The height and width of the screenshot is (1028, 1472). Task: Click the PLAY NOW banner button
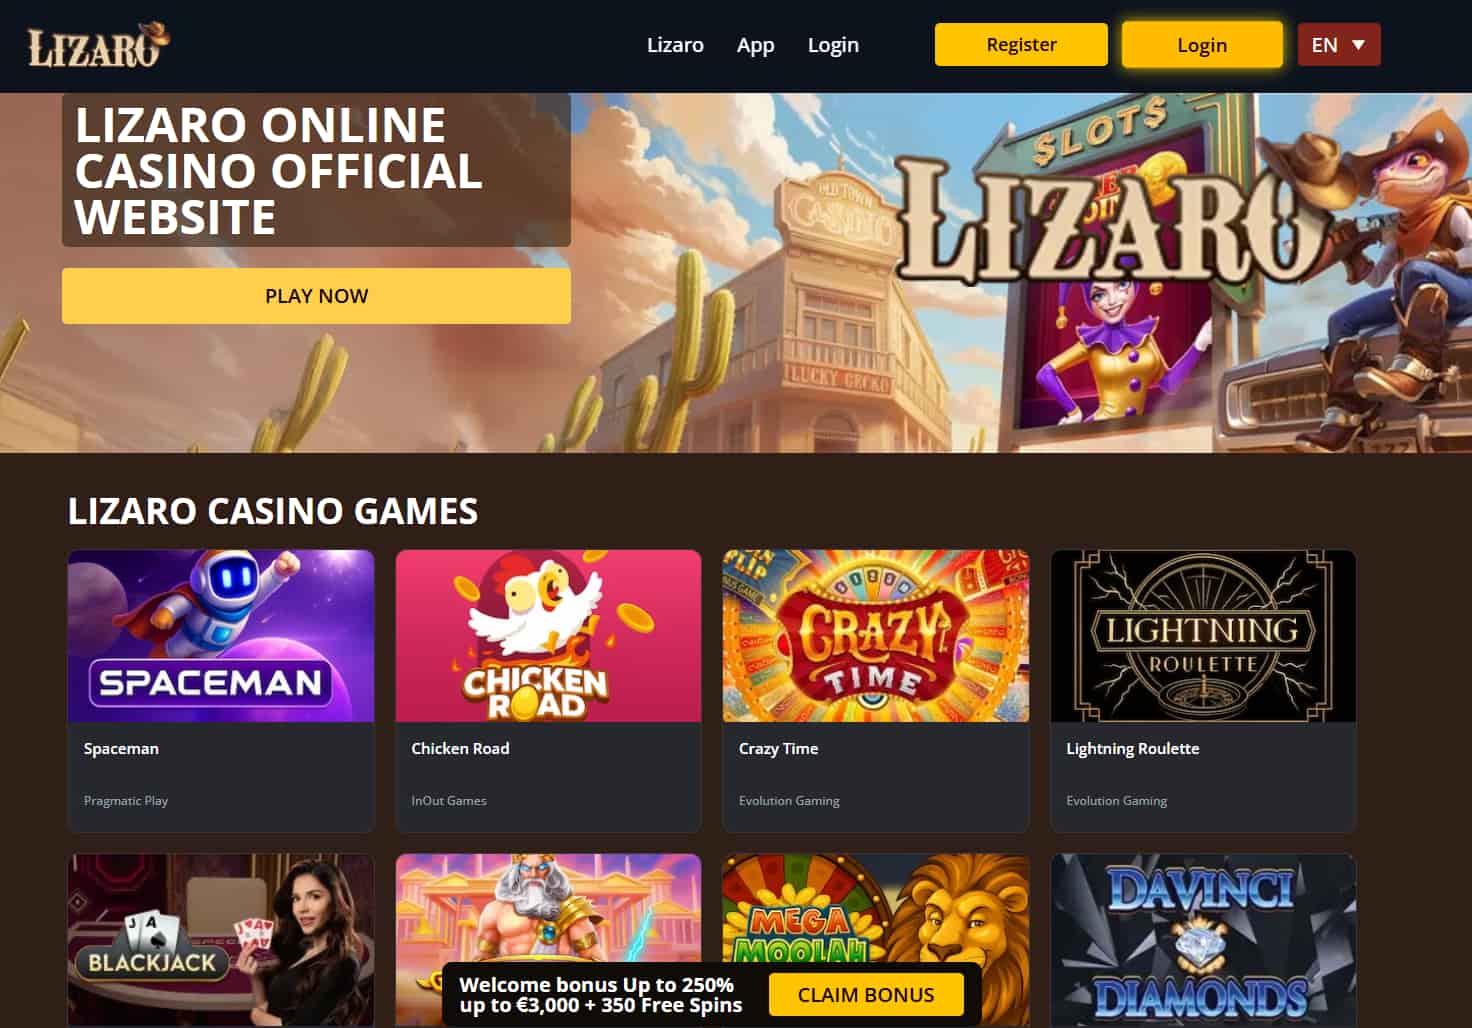316,296
